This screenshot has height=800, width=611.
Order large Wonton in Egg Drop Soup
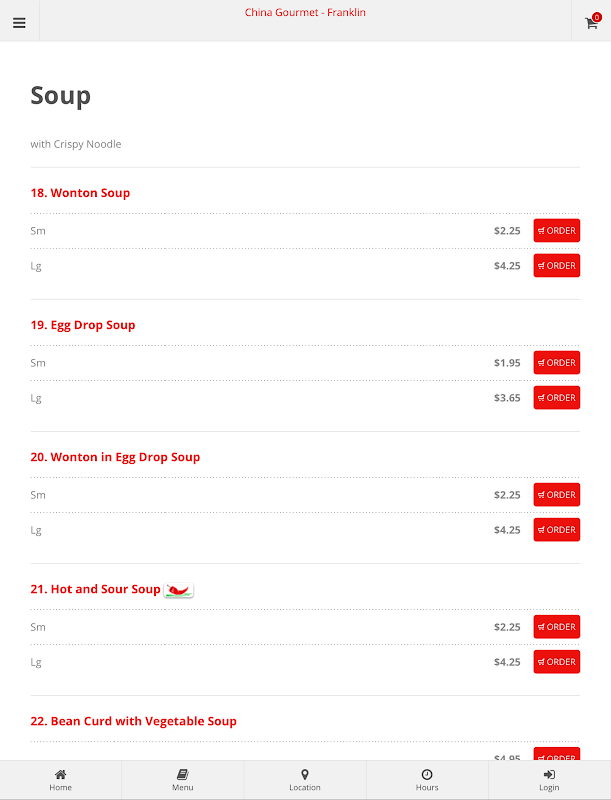(x=556, y=530)
